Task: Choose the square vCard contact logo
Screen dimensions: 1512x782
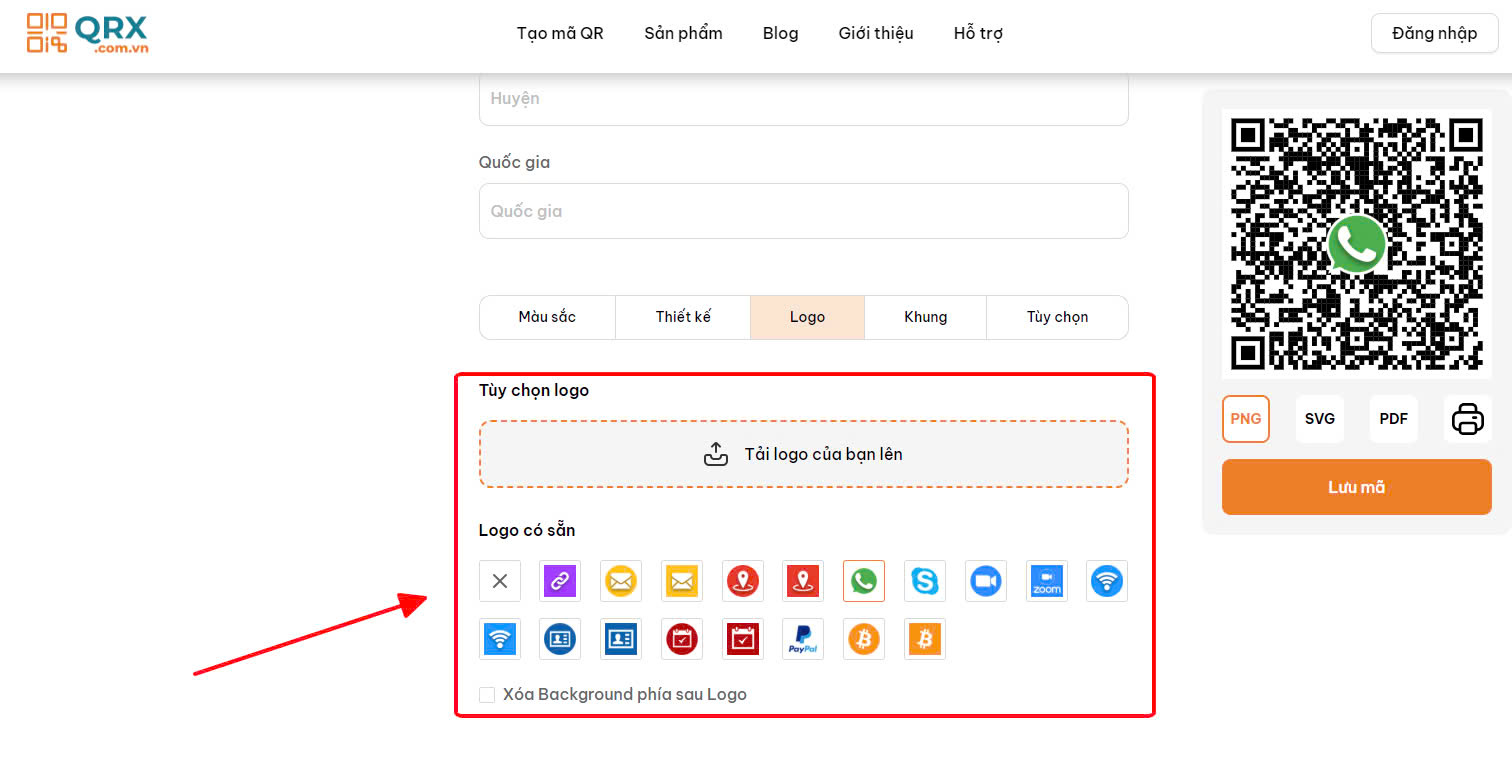Action: pyautogui.click(x=621, y=639)
